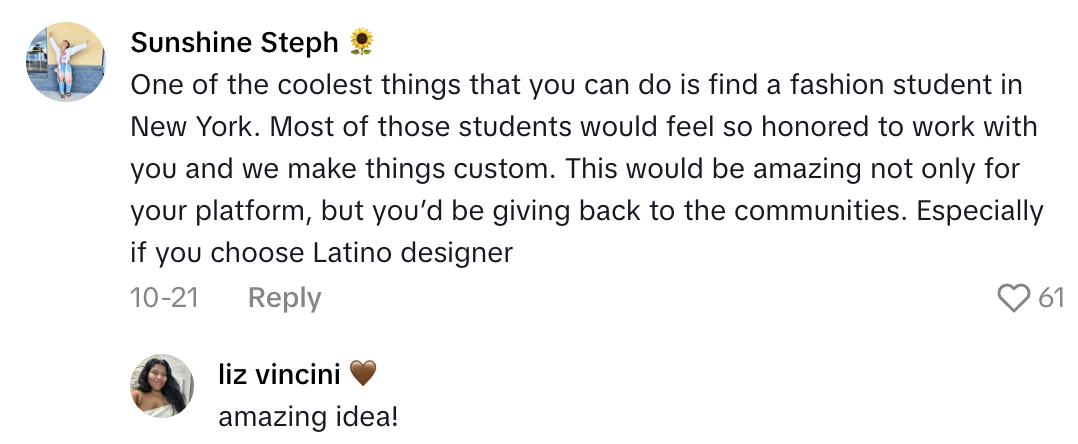Click the sunflower emoji beside Sunshine Steph
Screen dimensions: 1078x444
tap(361, 42)
